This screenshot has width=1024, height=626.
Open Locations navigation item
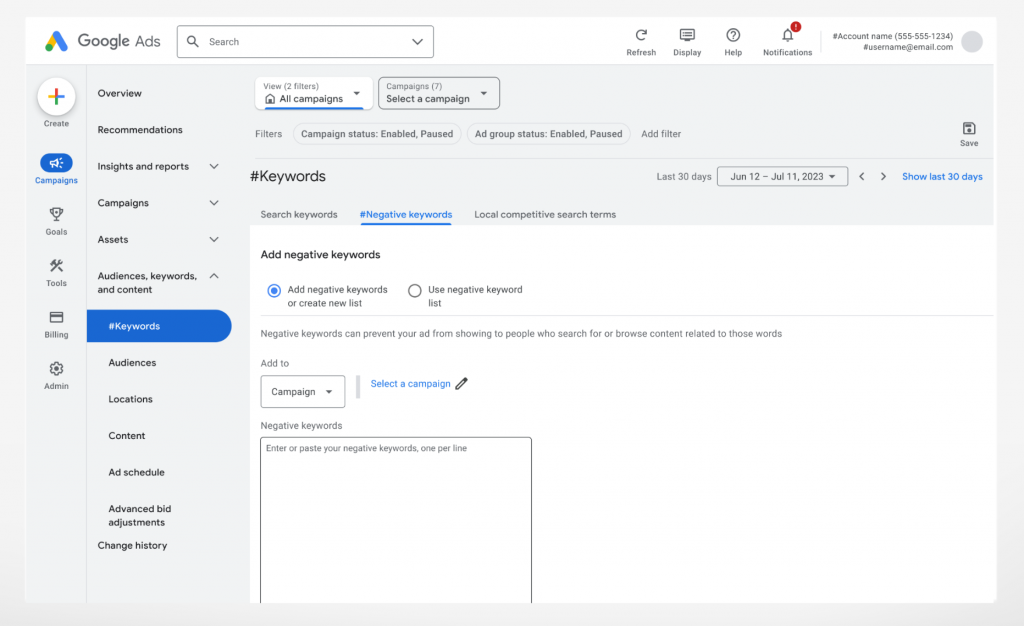point(131,399)
